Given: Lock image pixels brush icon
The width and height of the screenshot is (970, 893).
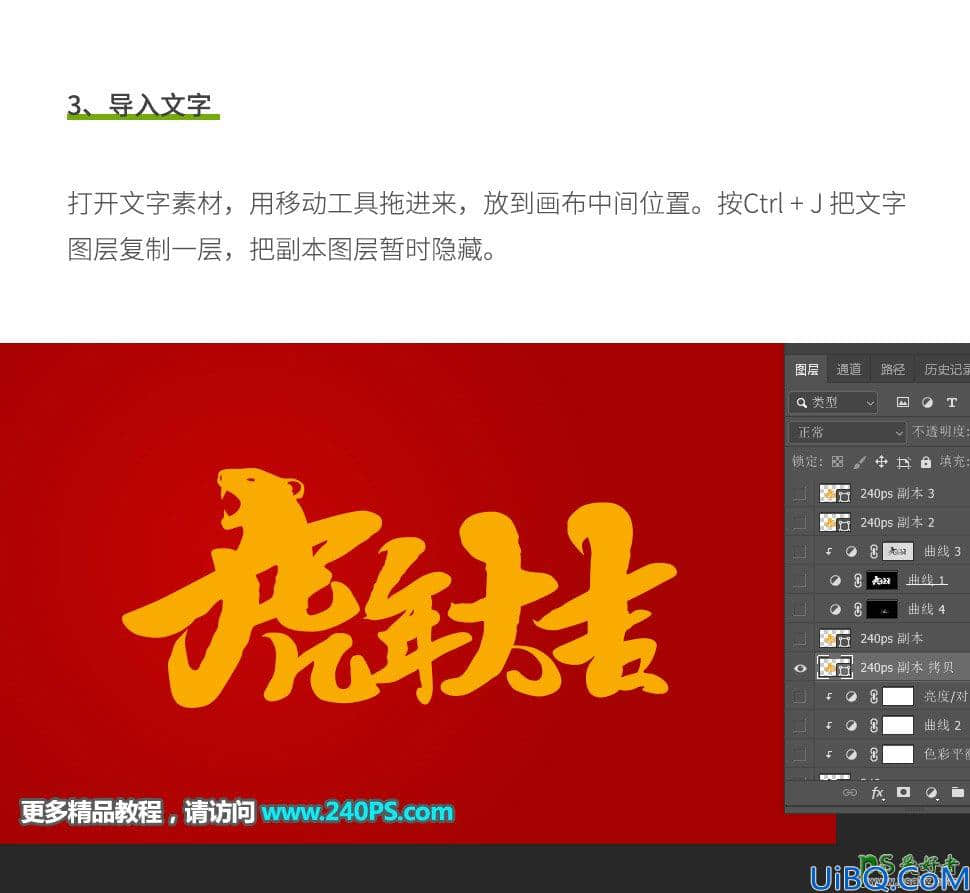Looking at the screenshot, I should 859,462.
